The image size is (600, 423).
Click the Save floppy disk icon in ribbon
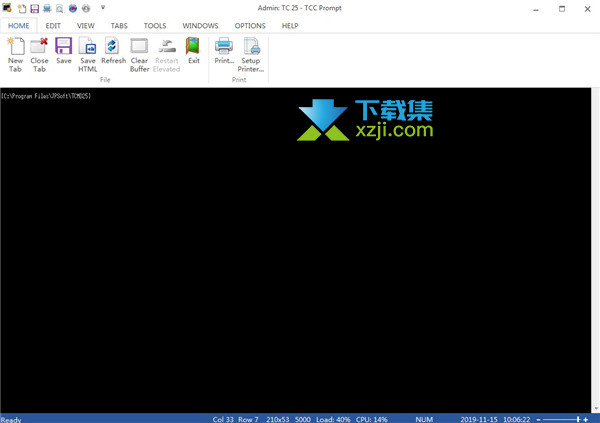(64, 52)
